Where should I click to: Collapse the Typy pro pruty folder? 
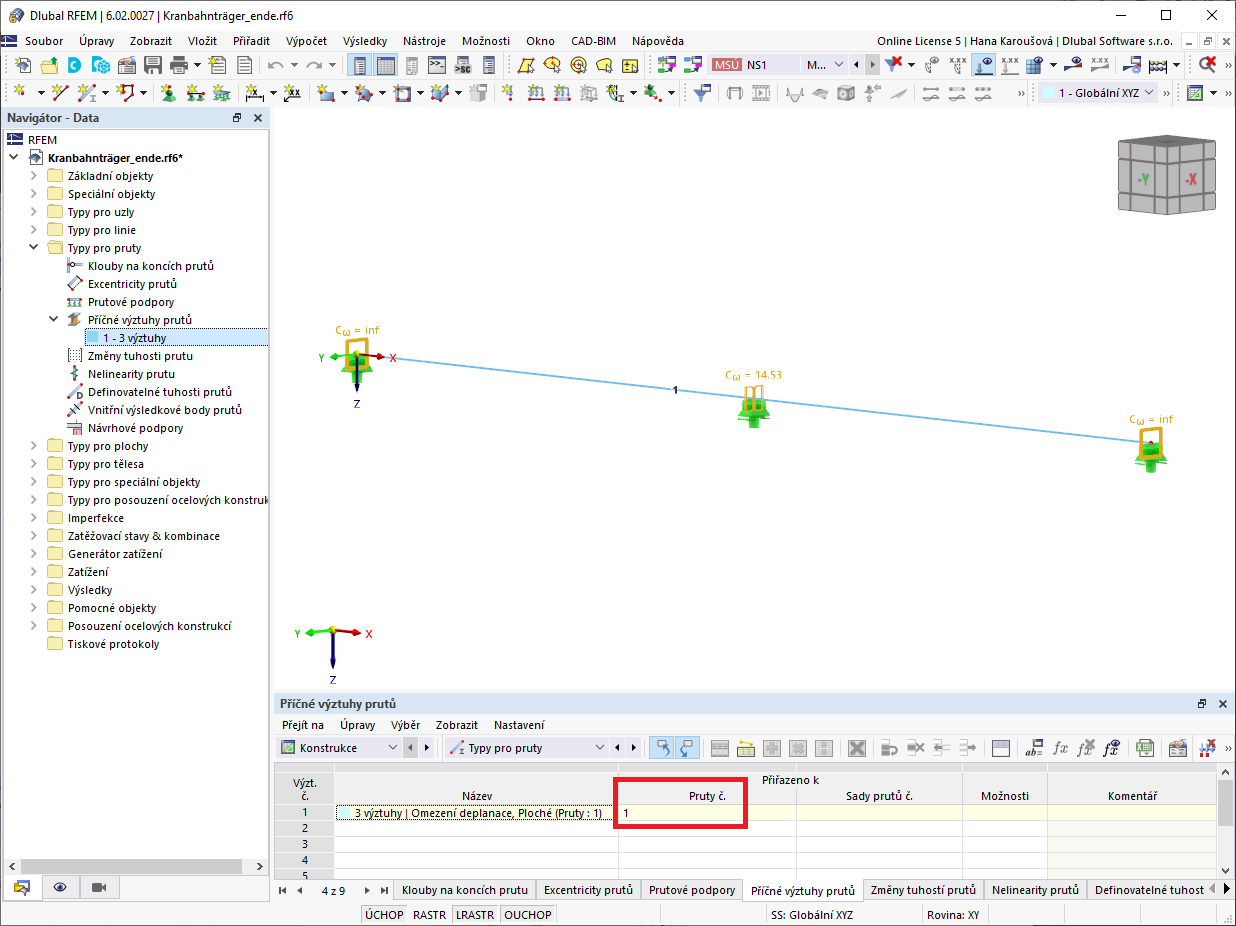point(33,248)
